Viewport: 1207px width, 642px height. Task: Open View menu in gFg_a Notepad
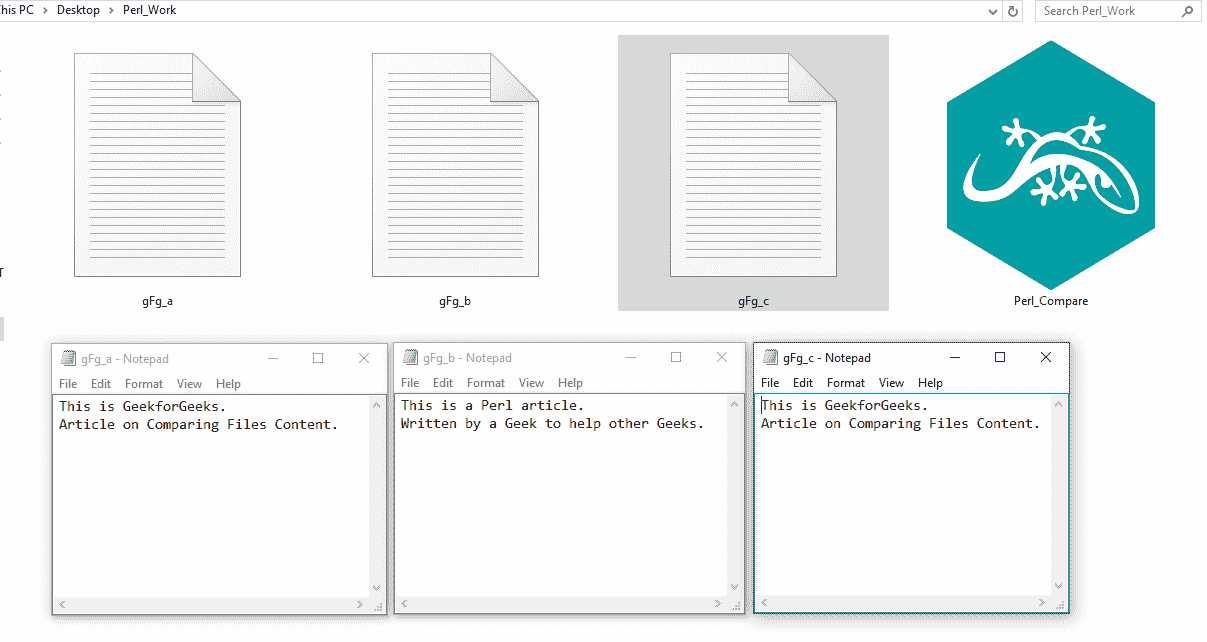189,384
